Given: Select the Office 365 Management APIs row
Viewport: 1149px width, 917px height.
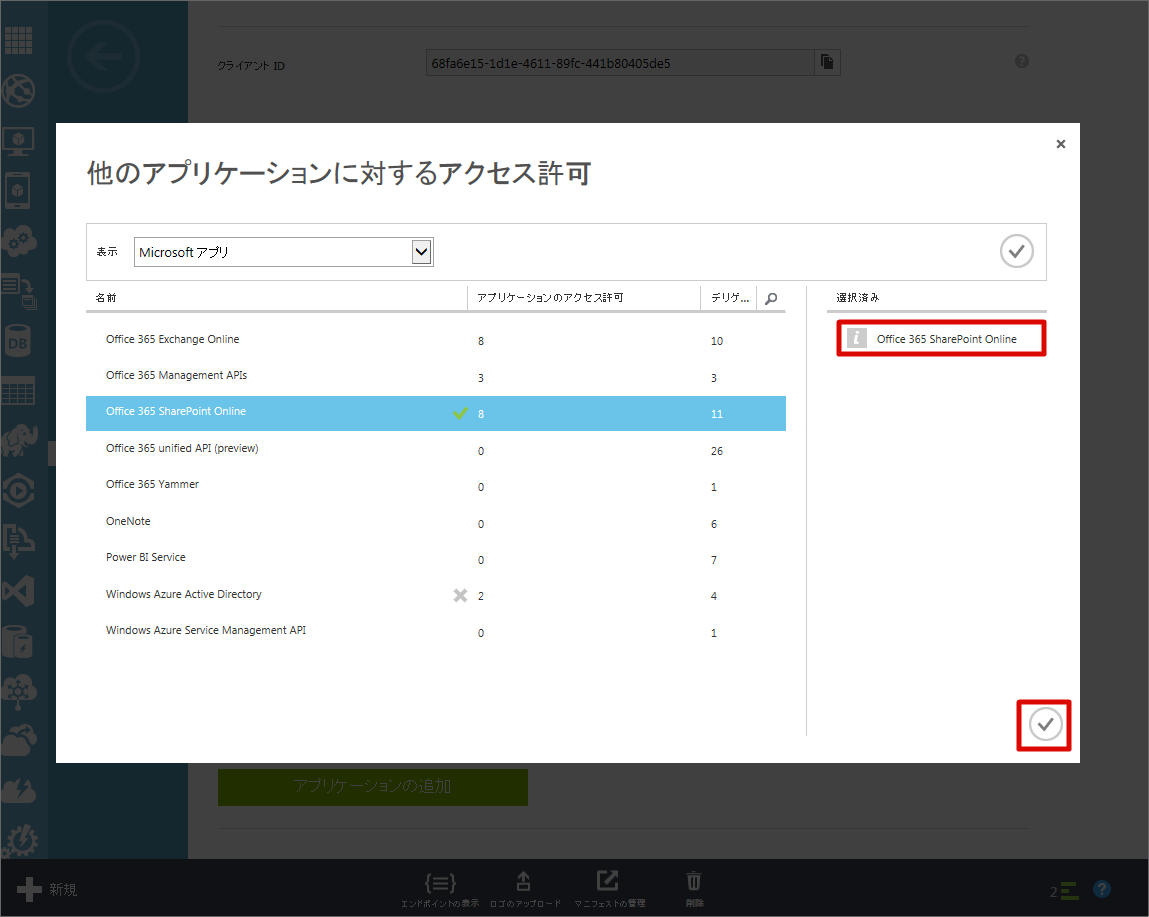Looking at the screenshot, I should (435, 377).
